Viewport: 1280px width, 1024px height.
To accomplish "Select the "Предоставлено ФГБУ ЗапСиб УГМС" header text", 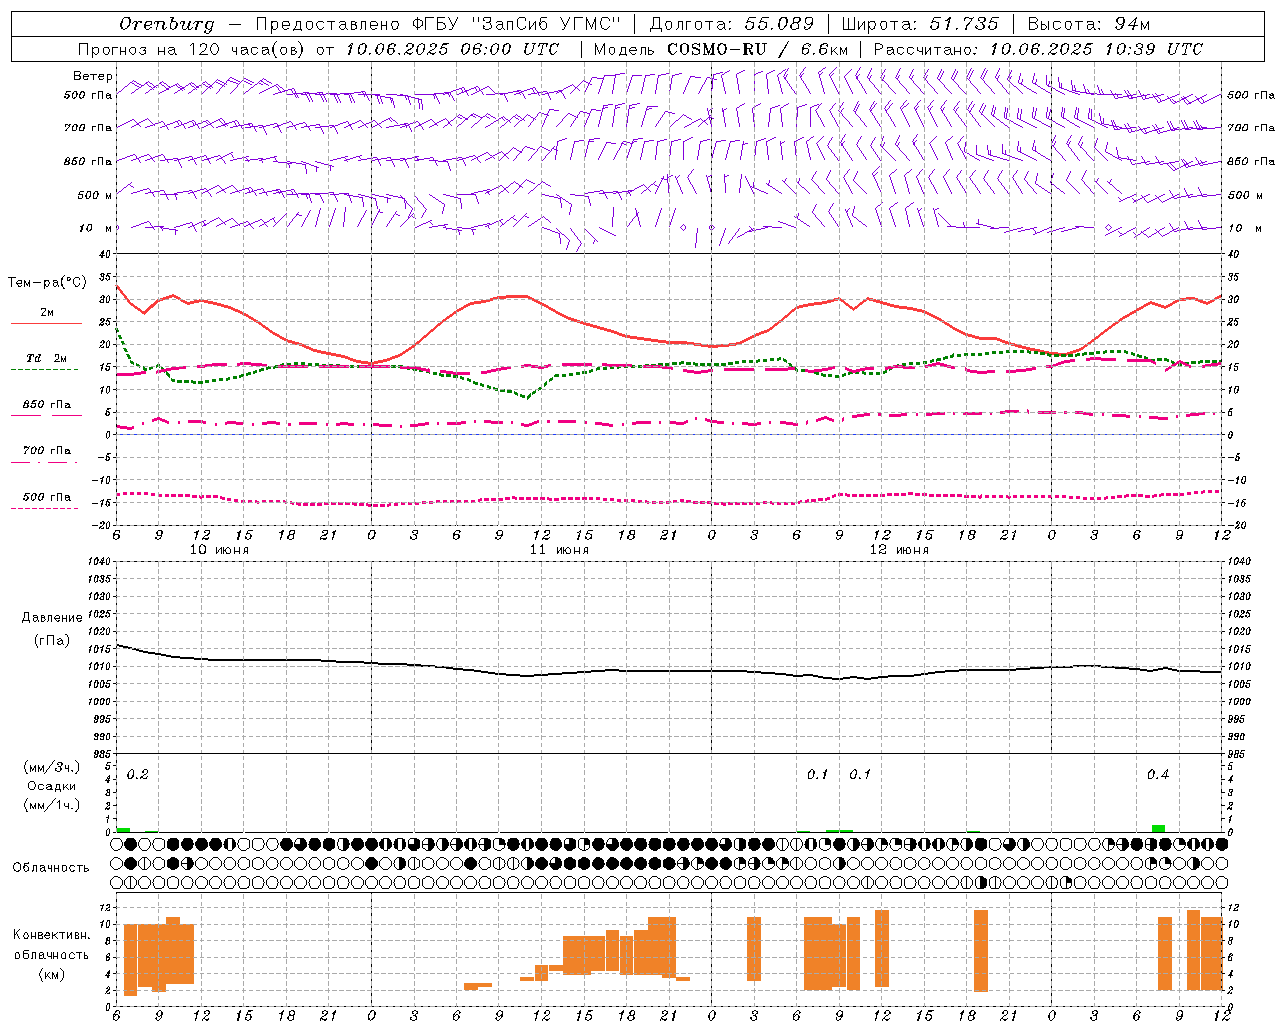I will tap(439, 24).
